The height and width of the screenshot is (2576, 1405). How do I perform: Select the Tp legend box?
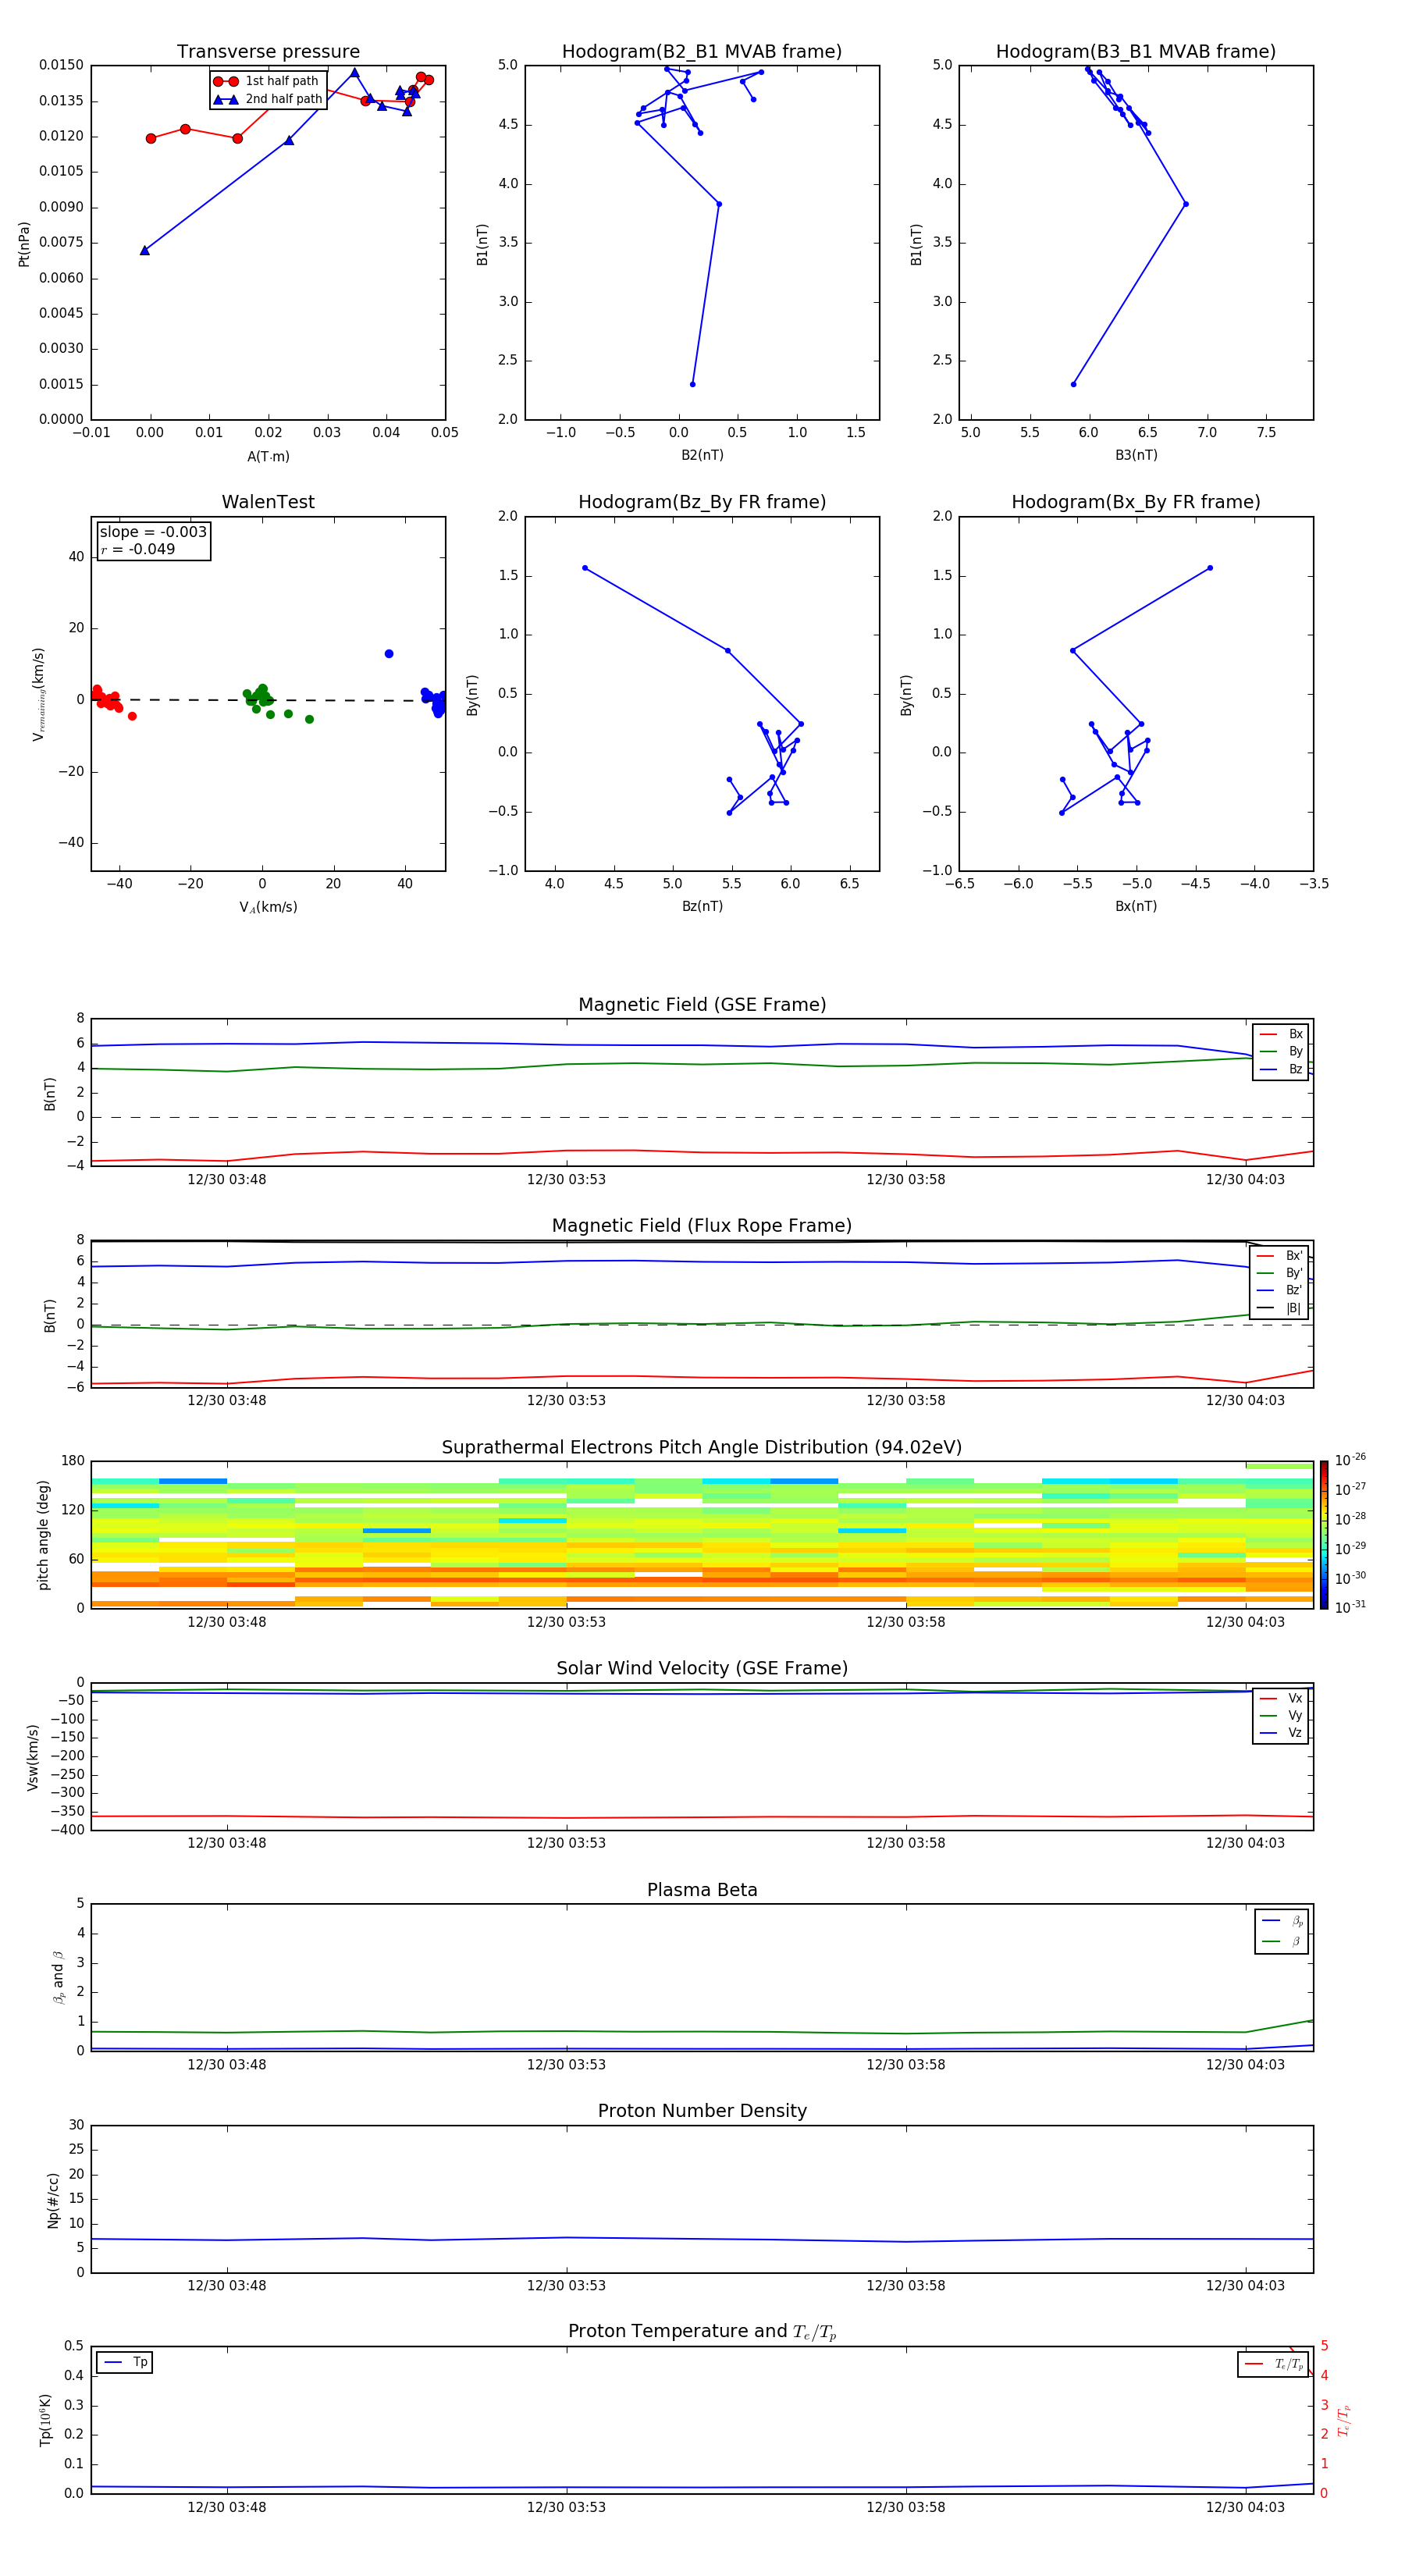(124, 2362)
